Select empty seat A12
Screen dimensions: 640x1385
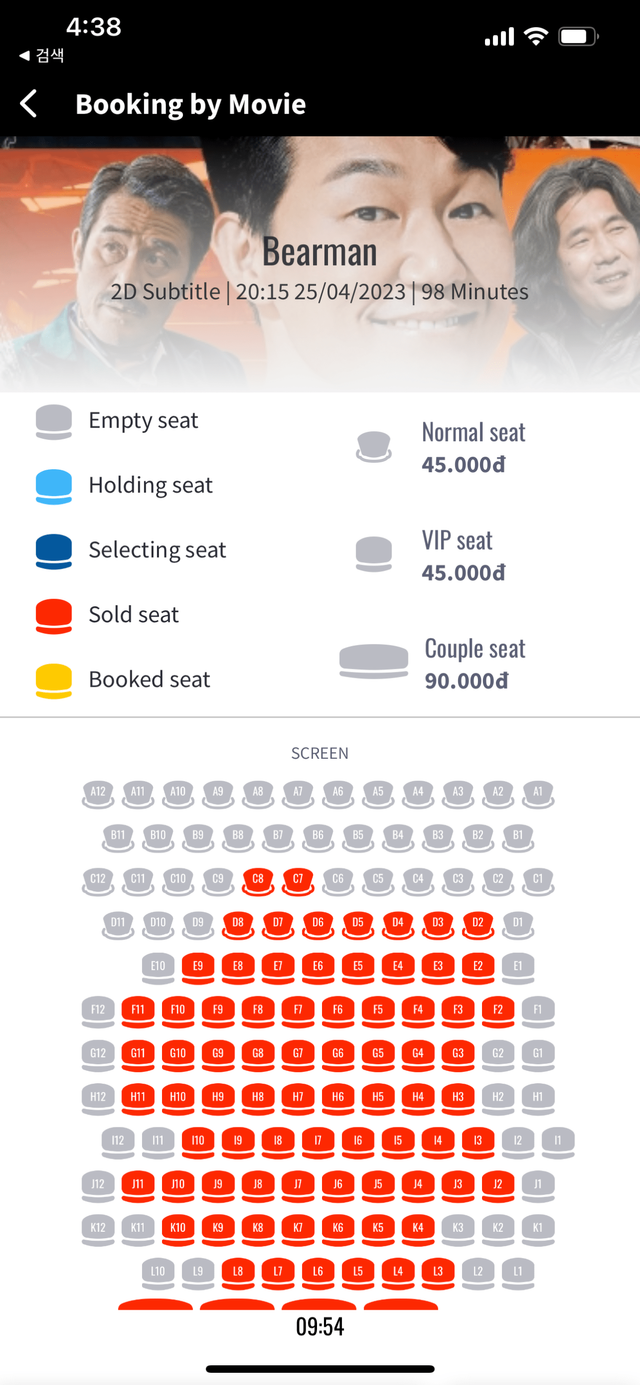(x=98, y=793)
